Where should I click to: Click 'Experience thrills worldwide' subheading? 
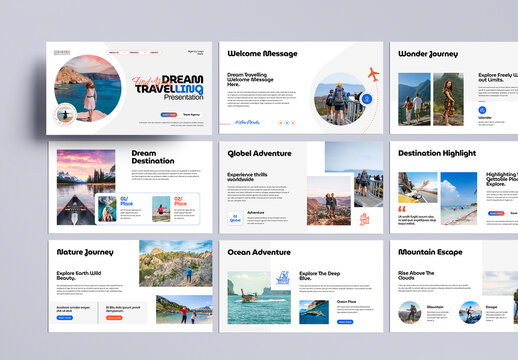pyautogui.click(x=247, y=177)
